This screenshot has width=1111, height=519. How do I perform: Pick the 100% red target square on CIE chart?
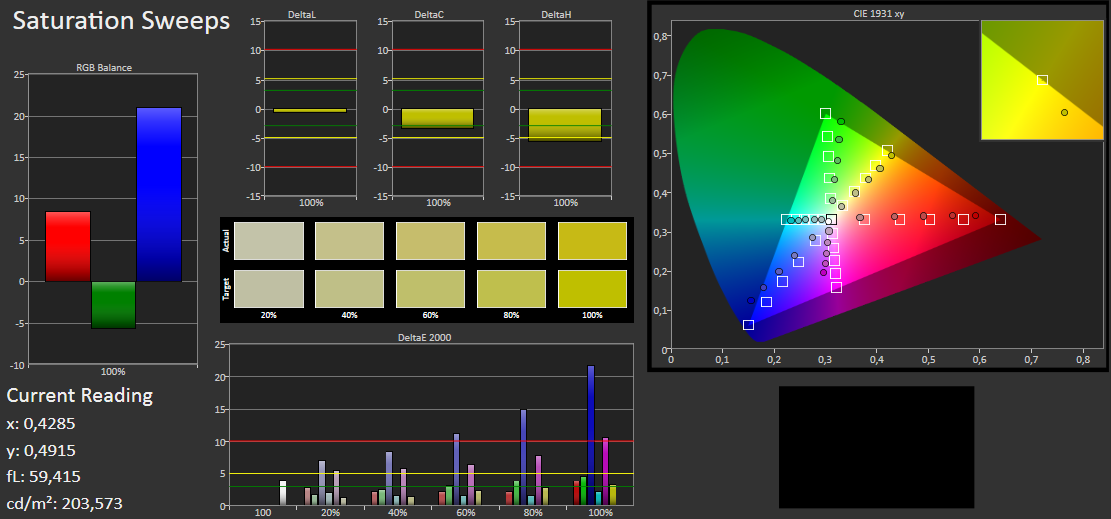click(1000, 219)
